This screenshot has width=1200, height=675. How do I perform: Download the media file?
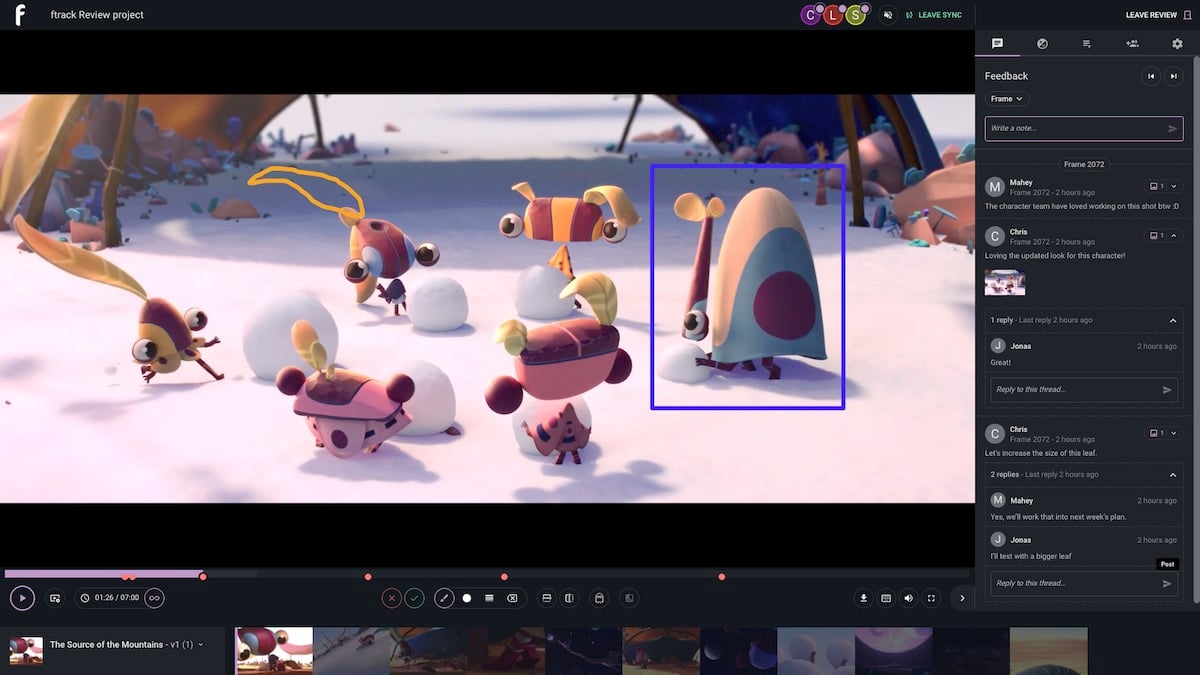(x=864, y=598)
